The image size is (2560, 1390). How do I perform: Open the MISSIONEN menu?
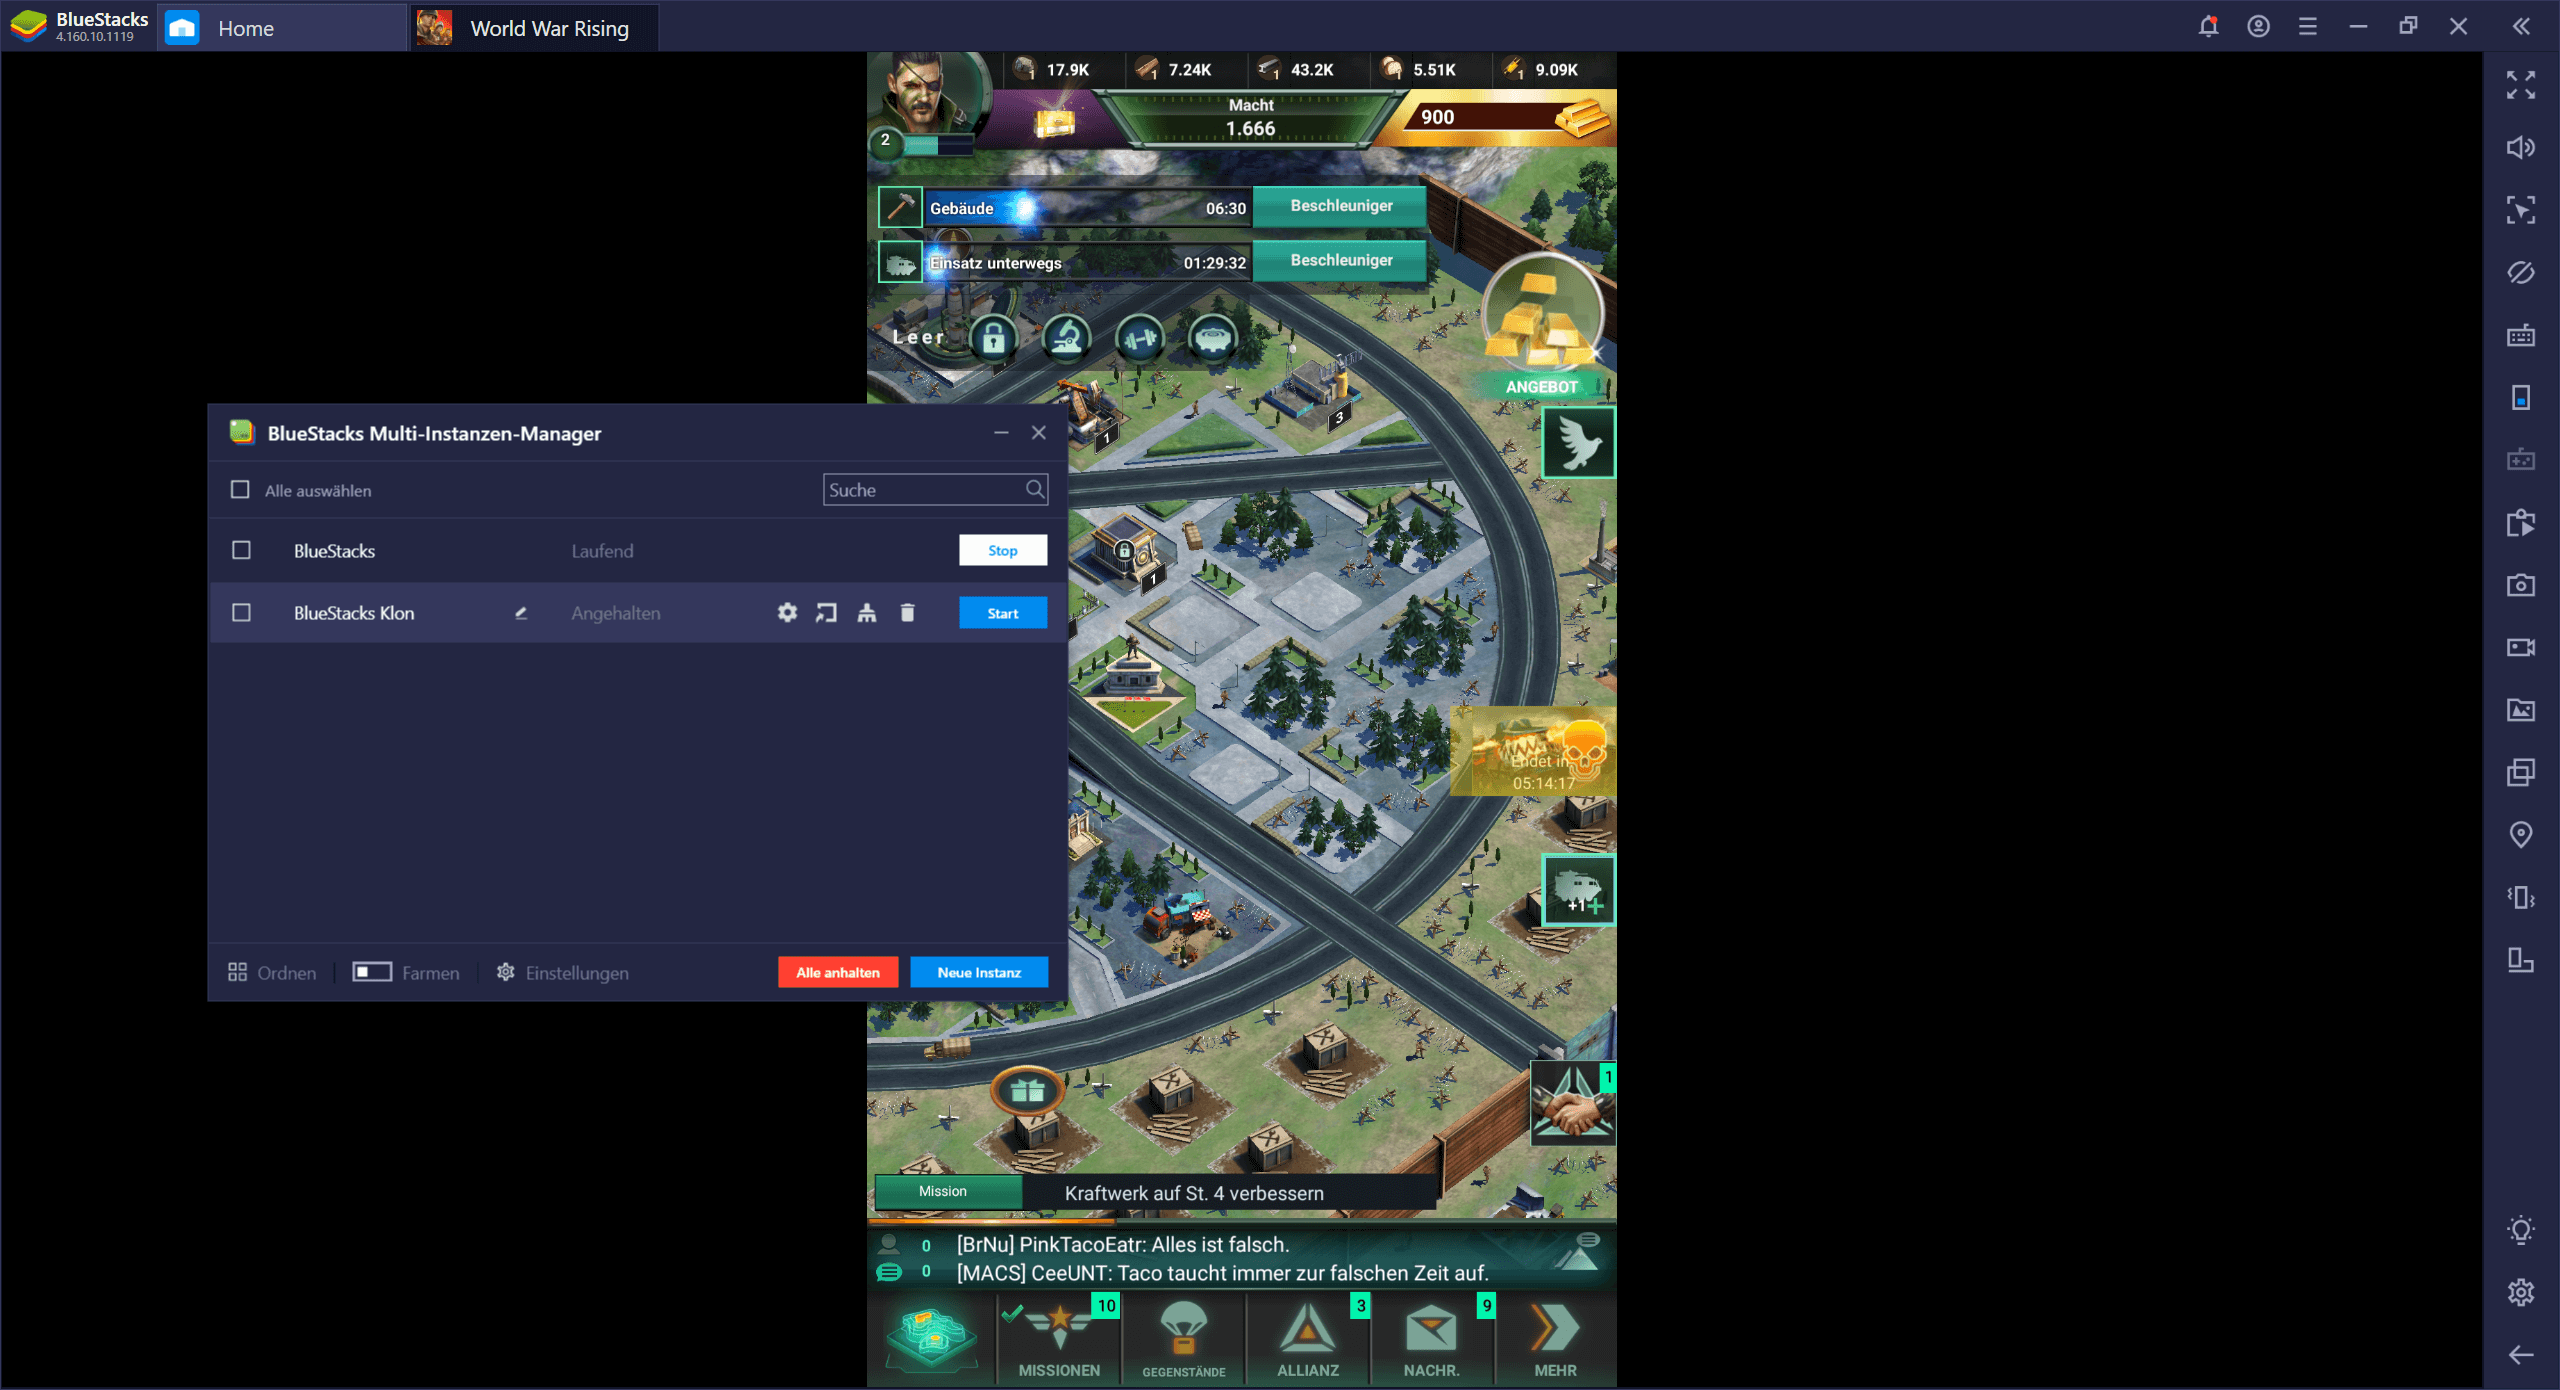coord(1059,1340)
